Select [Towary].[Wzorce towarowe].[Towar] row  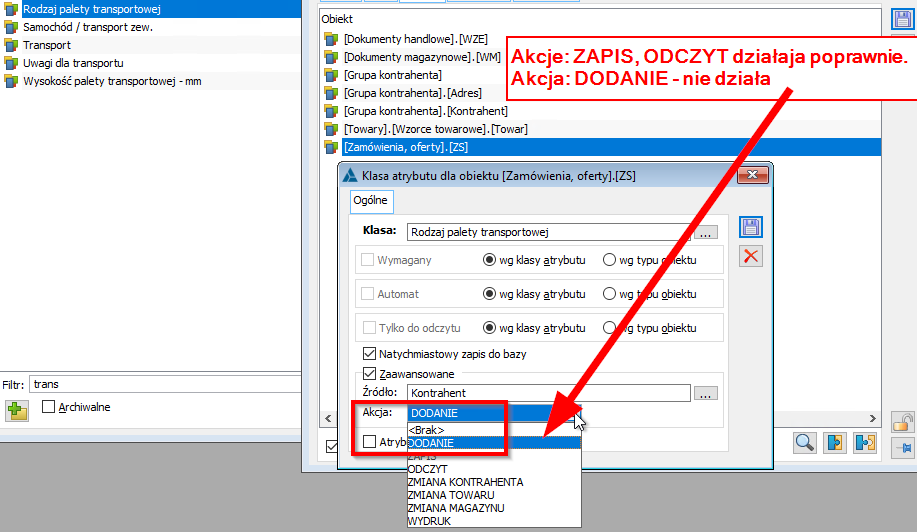point(601,129)
